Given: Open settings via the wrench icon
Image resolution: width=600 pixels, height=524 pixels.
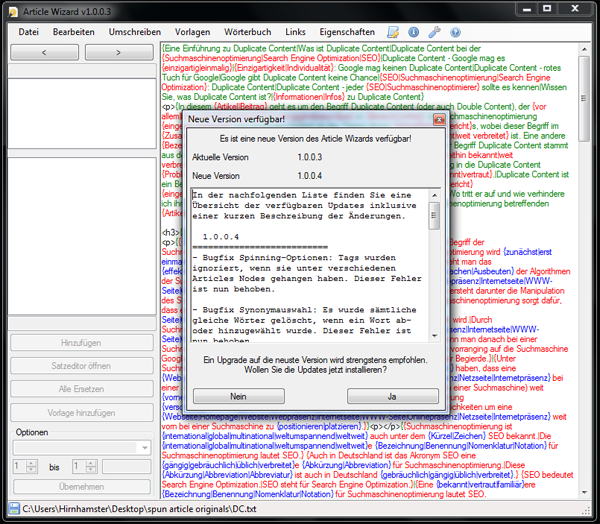Looking at the screenshot, I should tap(434, 32).
